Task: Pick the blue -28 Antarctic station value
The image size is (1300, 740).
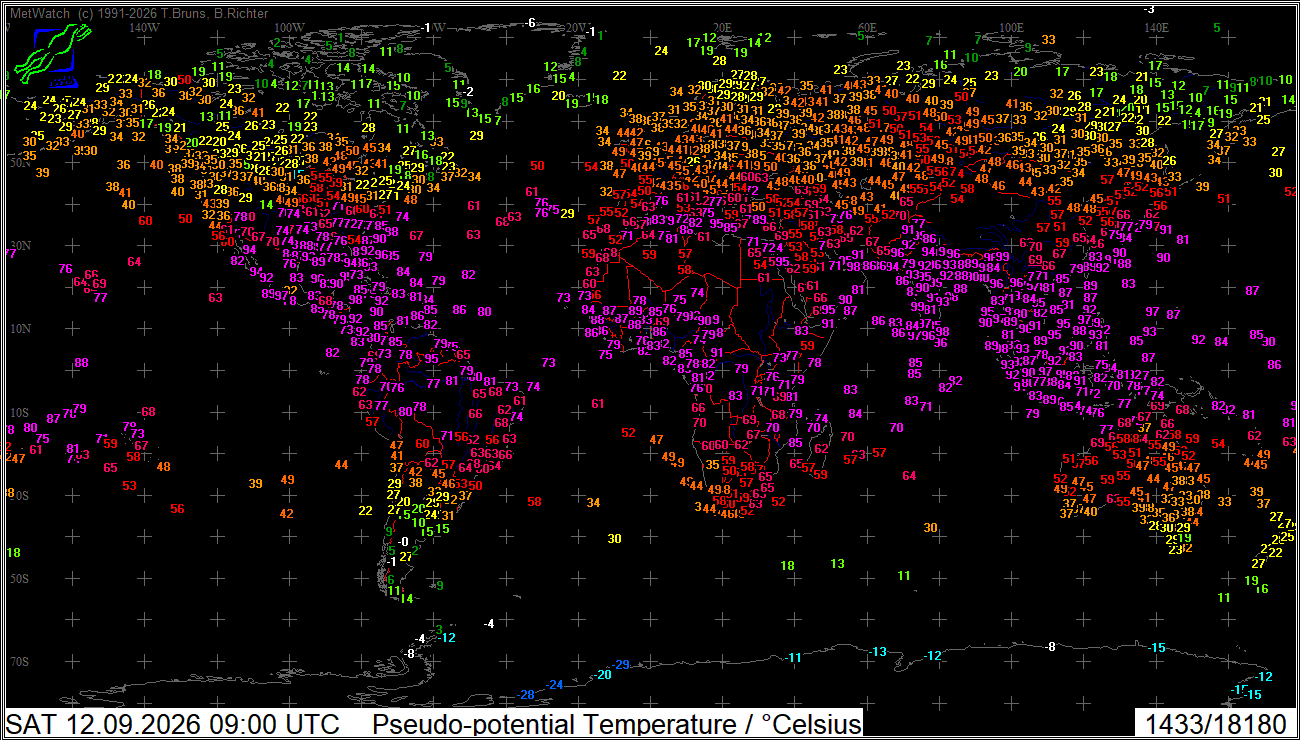Action: click(x=527, y=695)
